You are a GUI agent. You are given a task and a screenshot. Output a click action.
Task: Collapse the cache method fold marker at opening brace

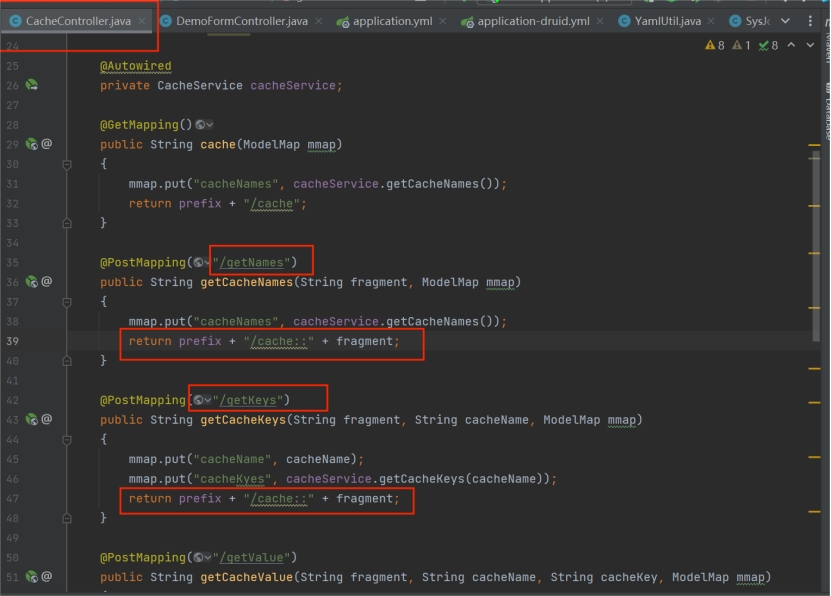(x=67, y=164)
